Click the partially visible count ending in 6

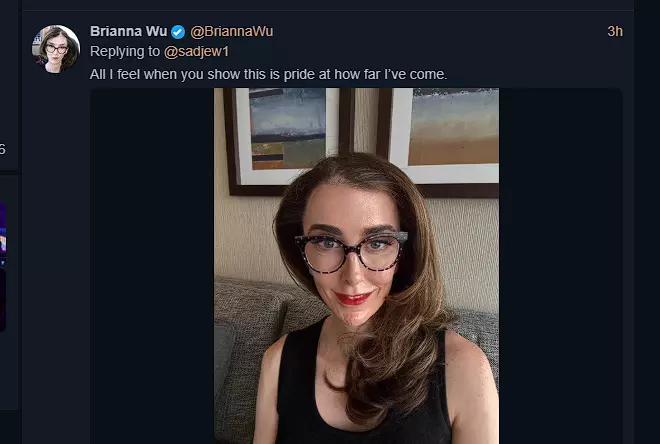point(3,149)
